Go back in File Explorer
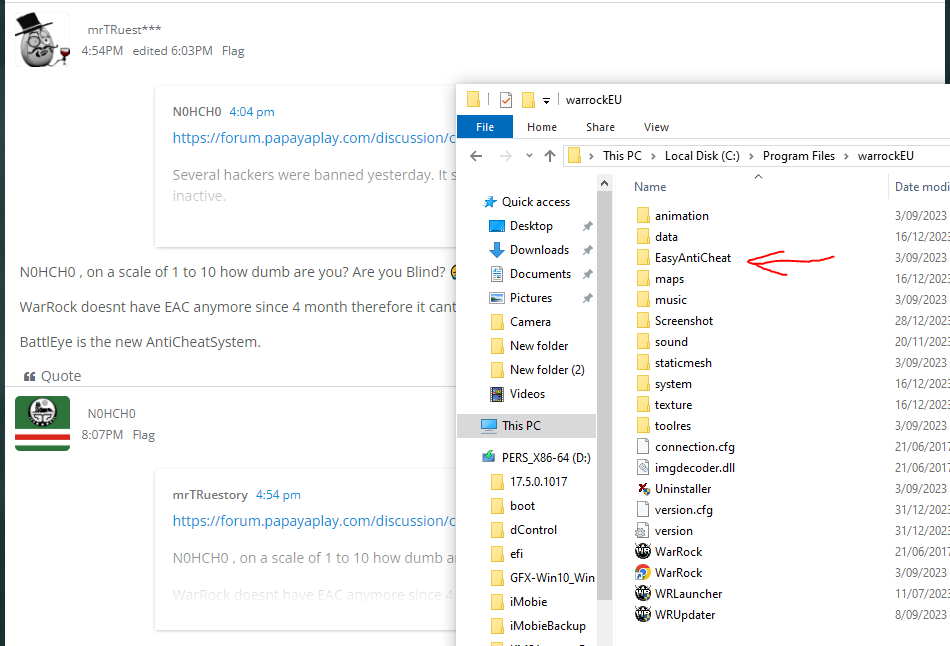 point(476,156)
